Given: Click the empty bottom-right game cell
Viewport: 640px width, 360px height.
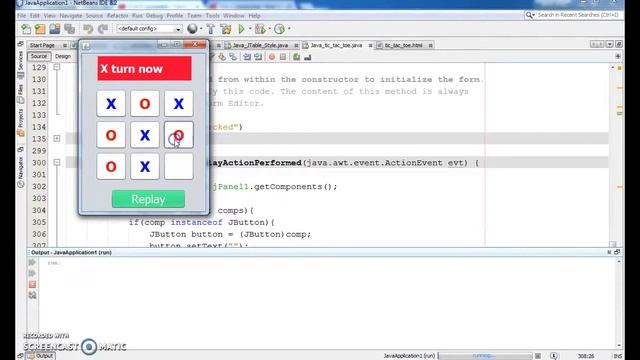Looking at the screenshot, I should click(179, 166).
